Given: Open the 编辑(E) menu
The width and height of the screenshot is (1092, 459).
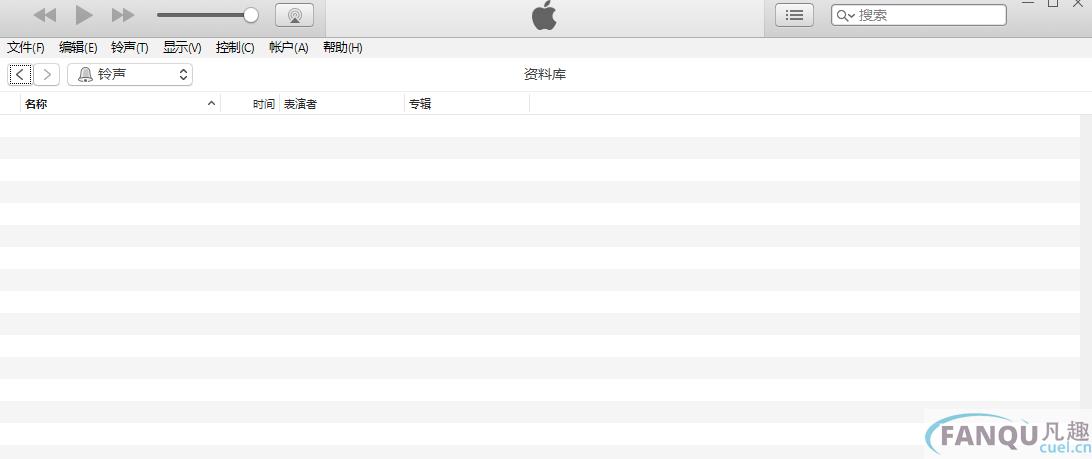Looking at the screenshot, I should point(78,47).
